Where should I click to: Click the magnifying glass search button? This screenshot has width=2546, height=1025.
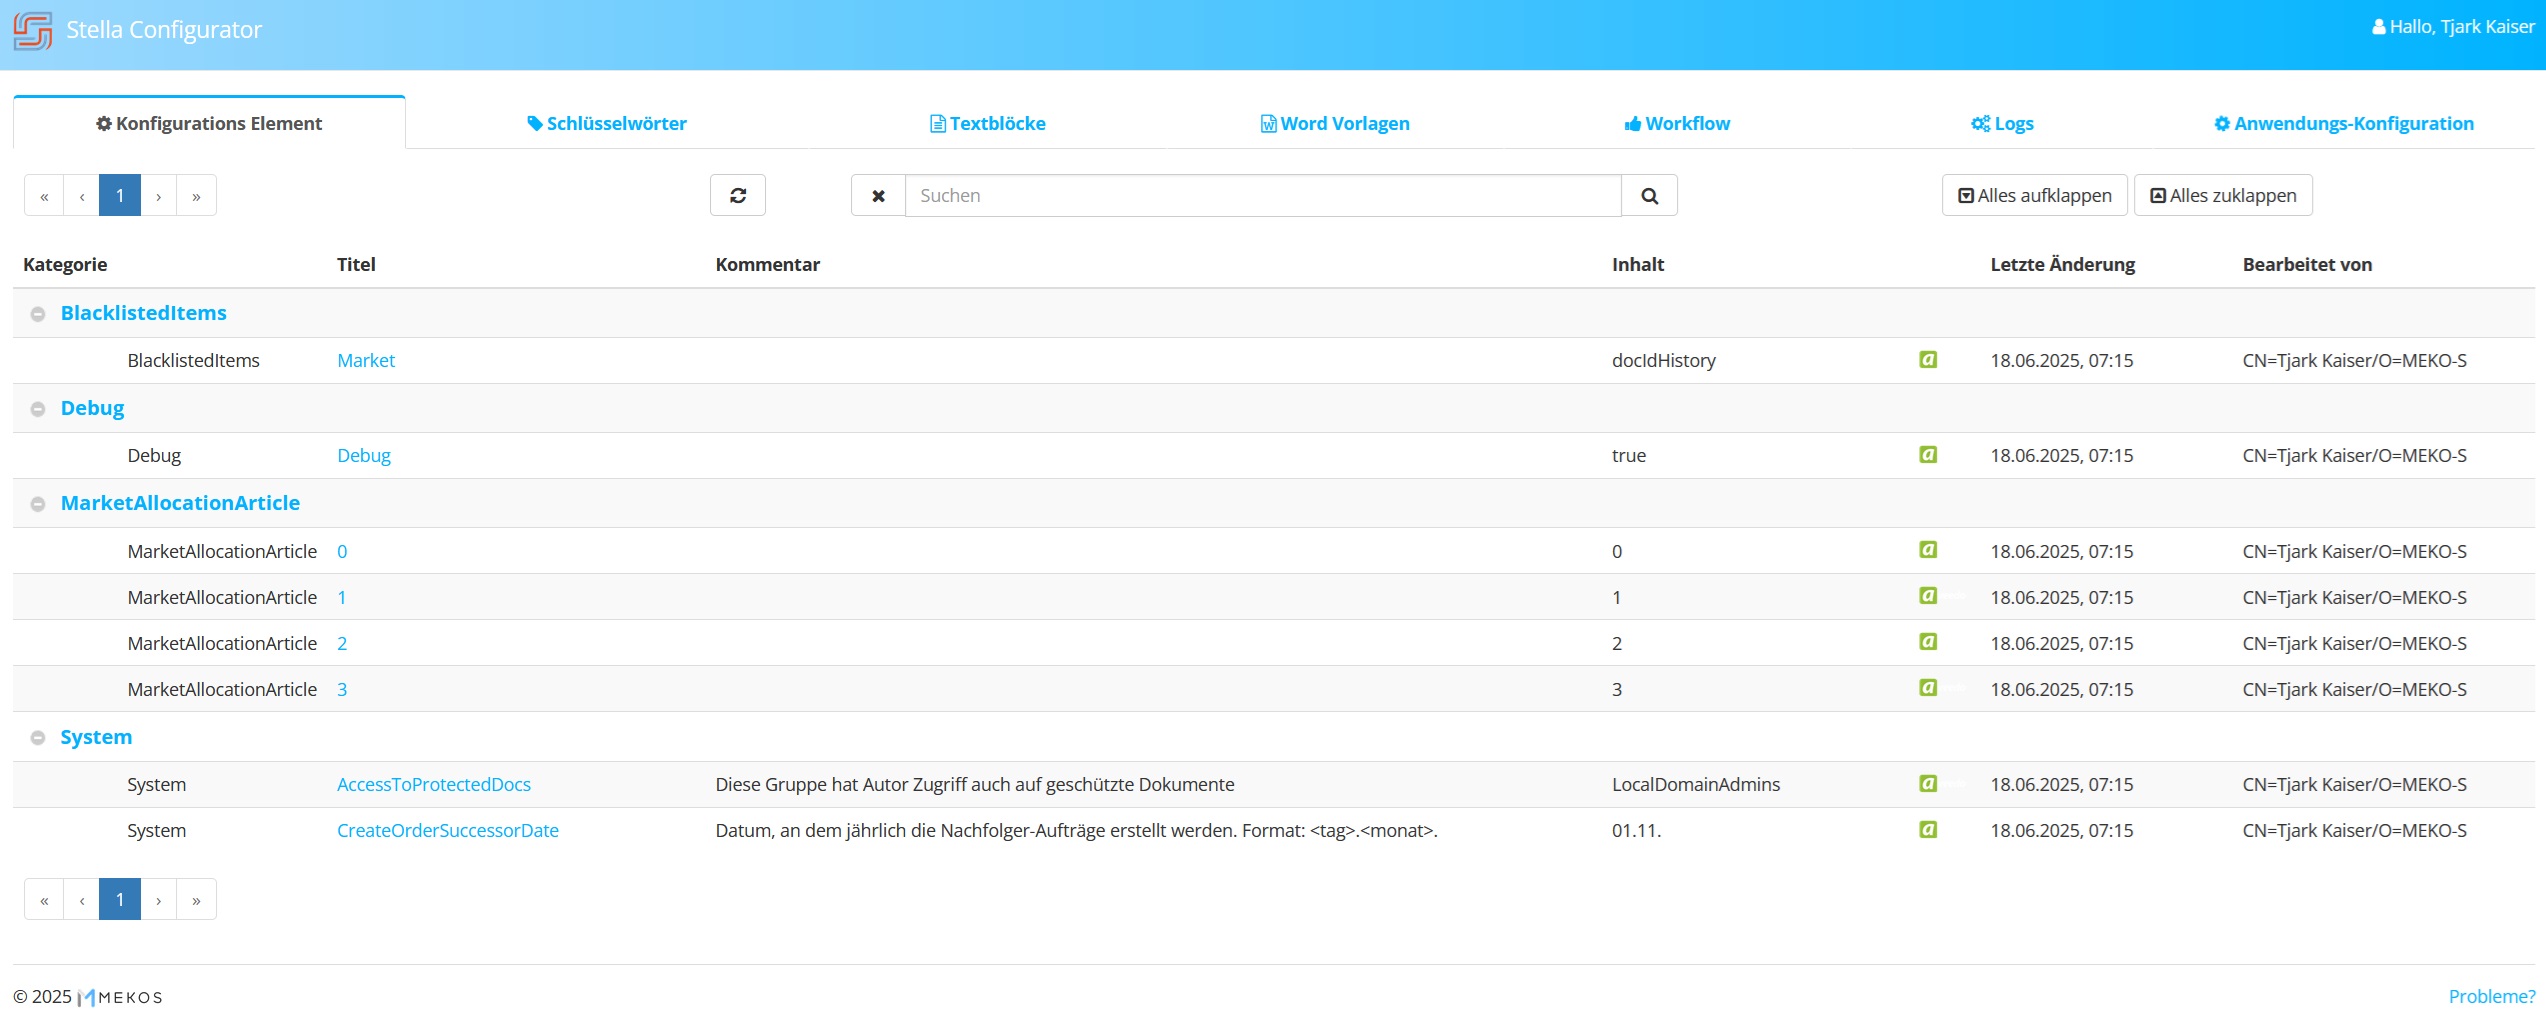(x=1649, y=196)
